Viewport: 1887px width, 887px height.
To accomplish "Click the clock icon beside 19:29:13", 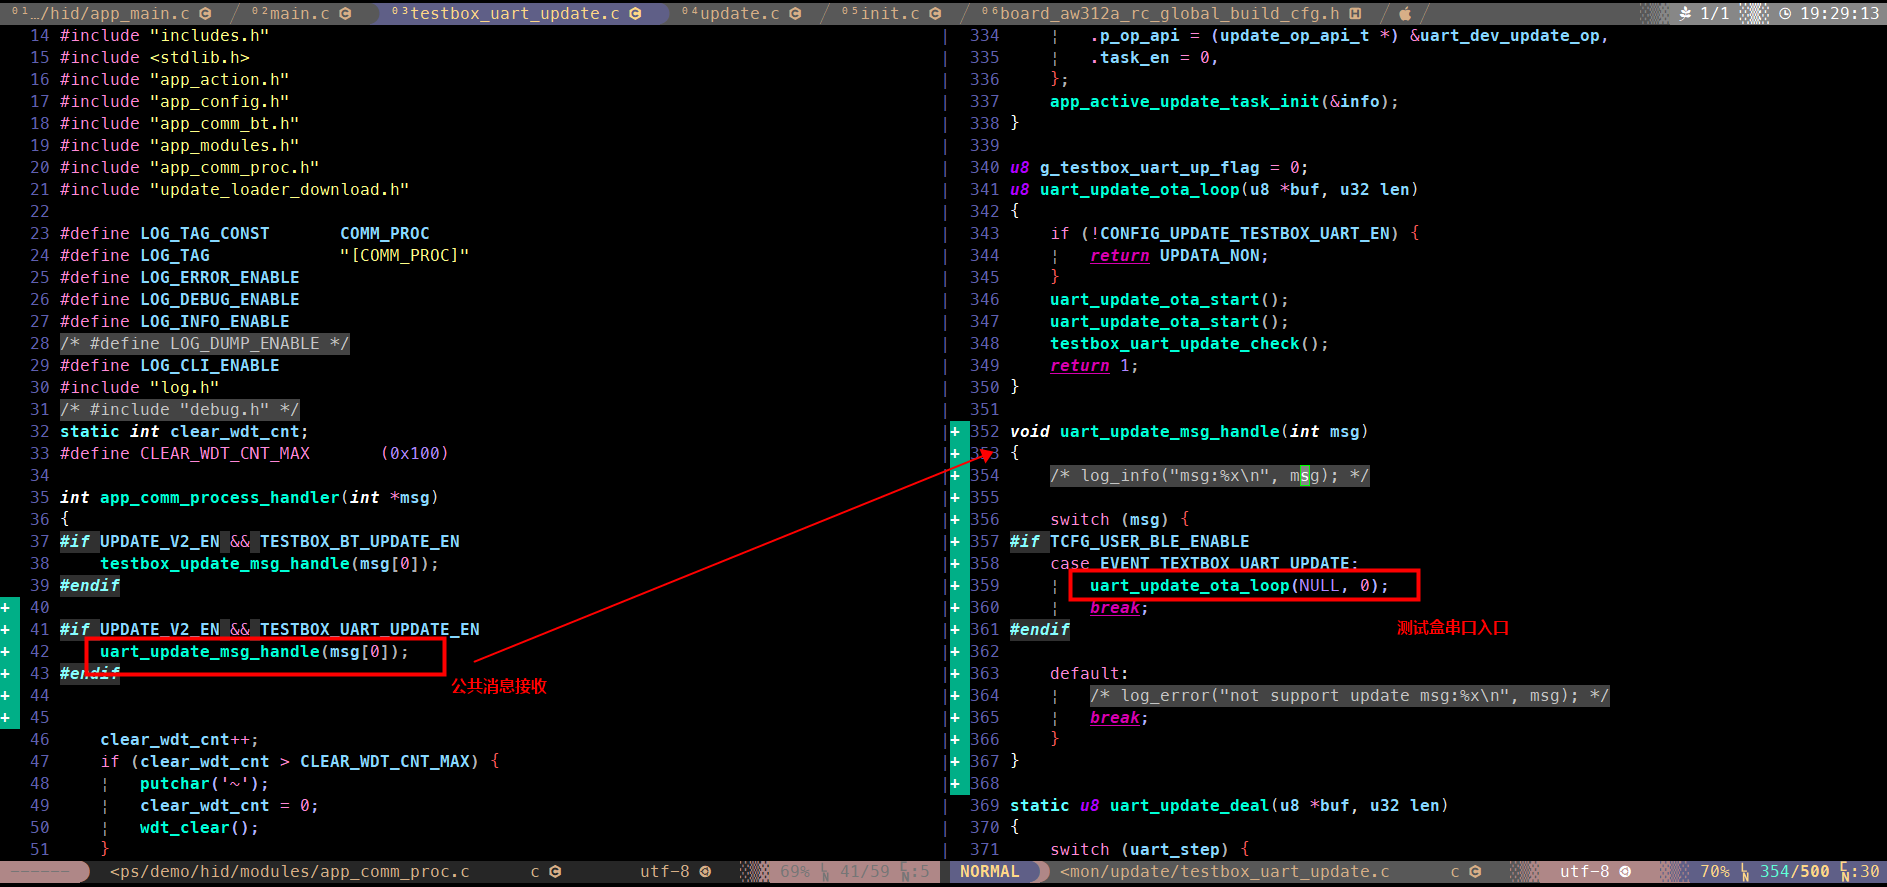I will coord(1785,13).
